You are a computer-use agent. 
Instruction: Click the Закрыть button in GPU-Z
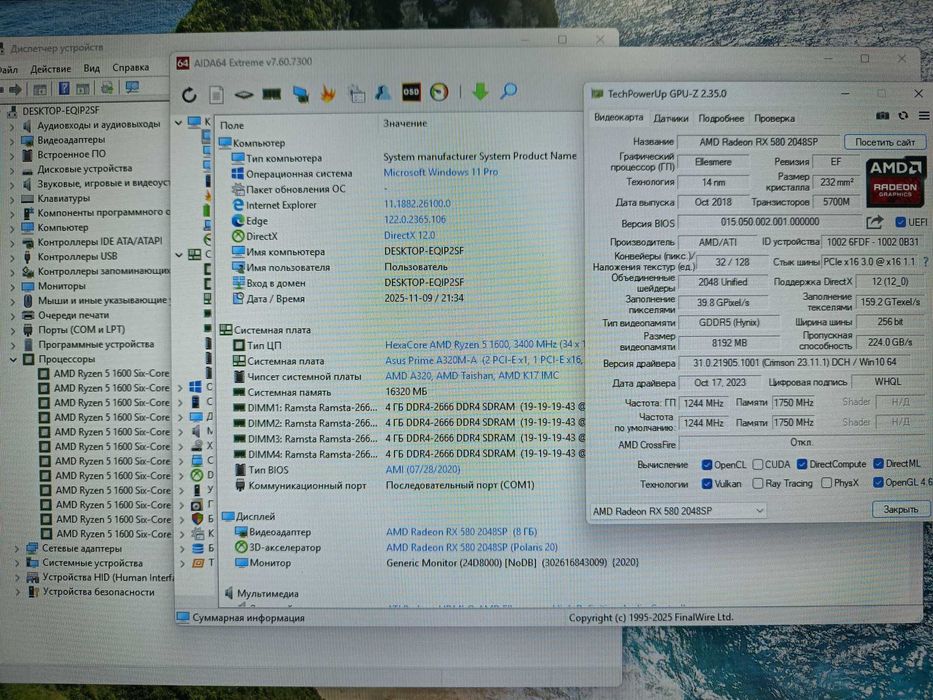click(900, 510)
